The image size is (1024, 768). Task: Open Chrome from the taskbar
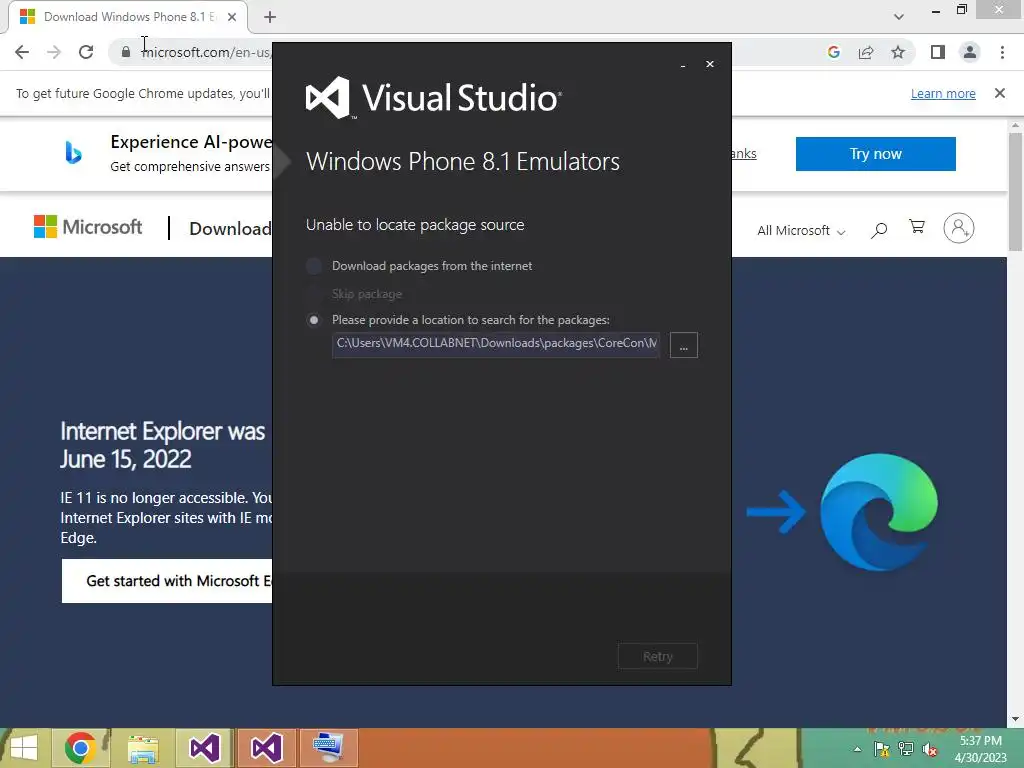coord(80,748)
